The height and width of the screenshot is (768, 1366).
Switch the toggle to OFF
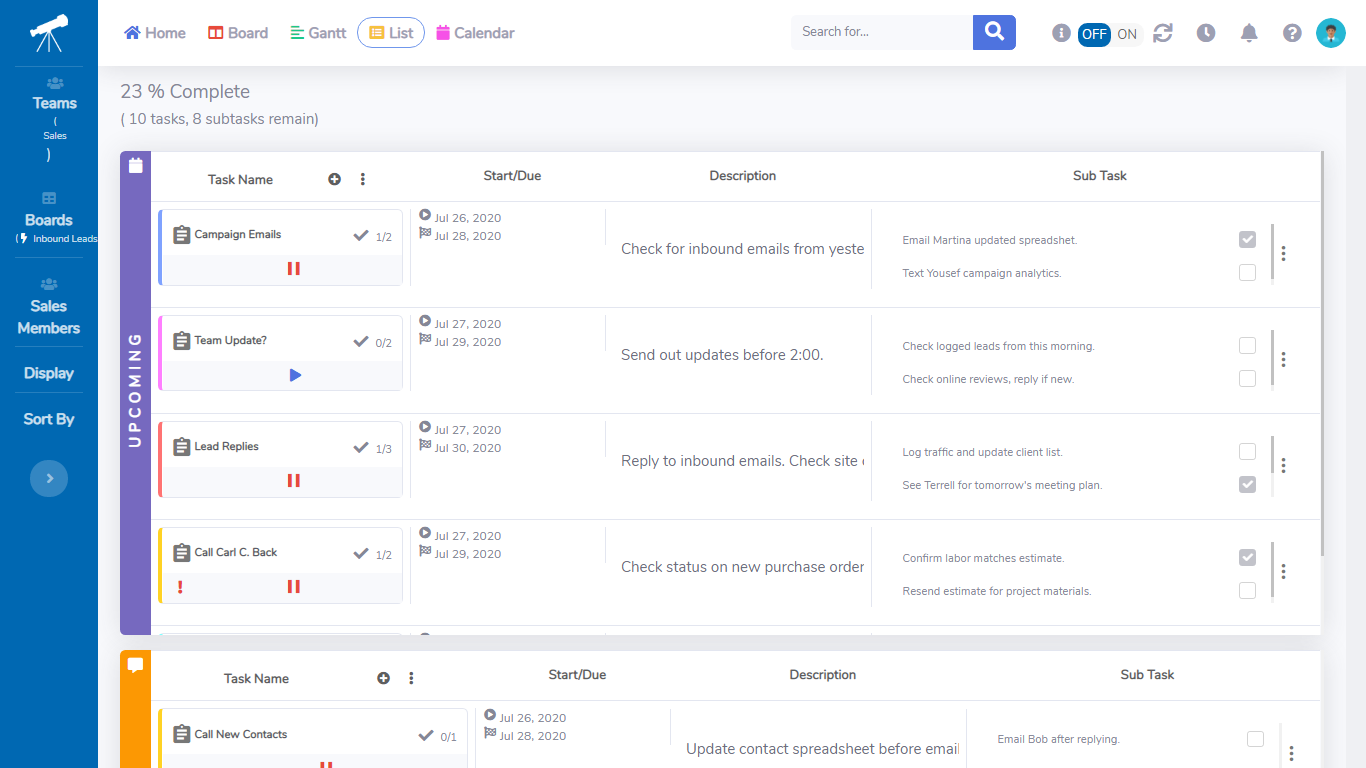(x=1094, y=34)
